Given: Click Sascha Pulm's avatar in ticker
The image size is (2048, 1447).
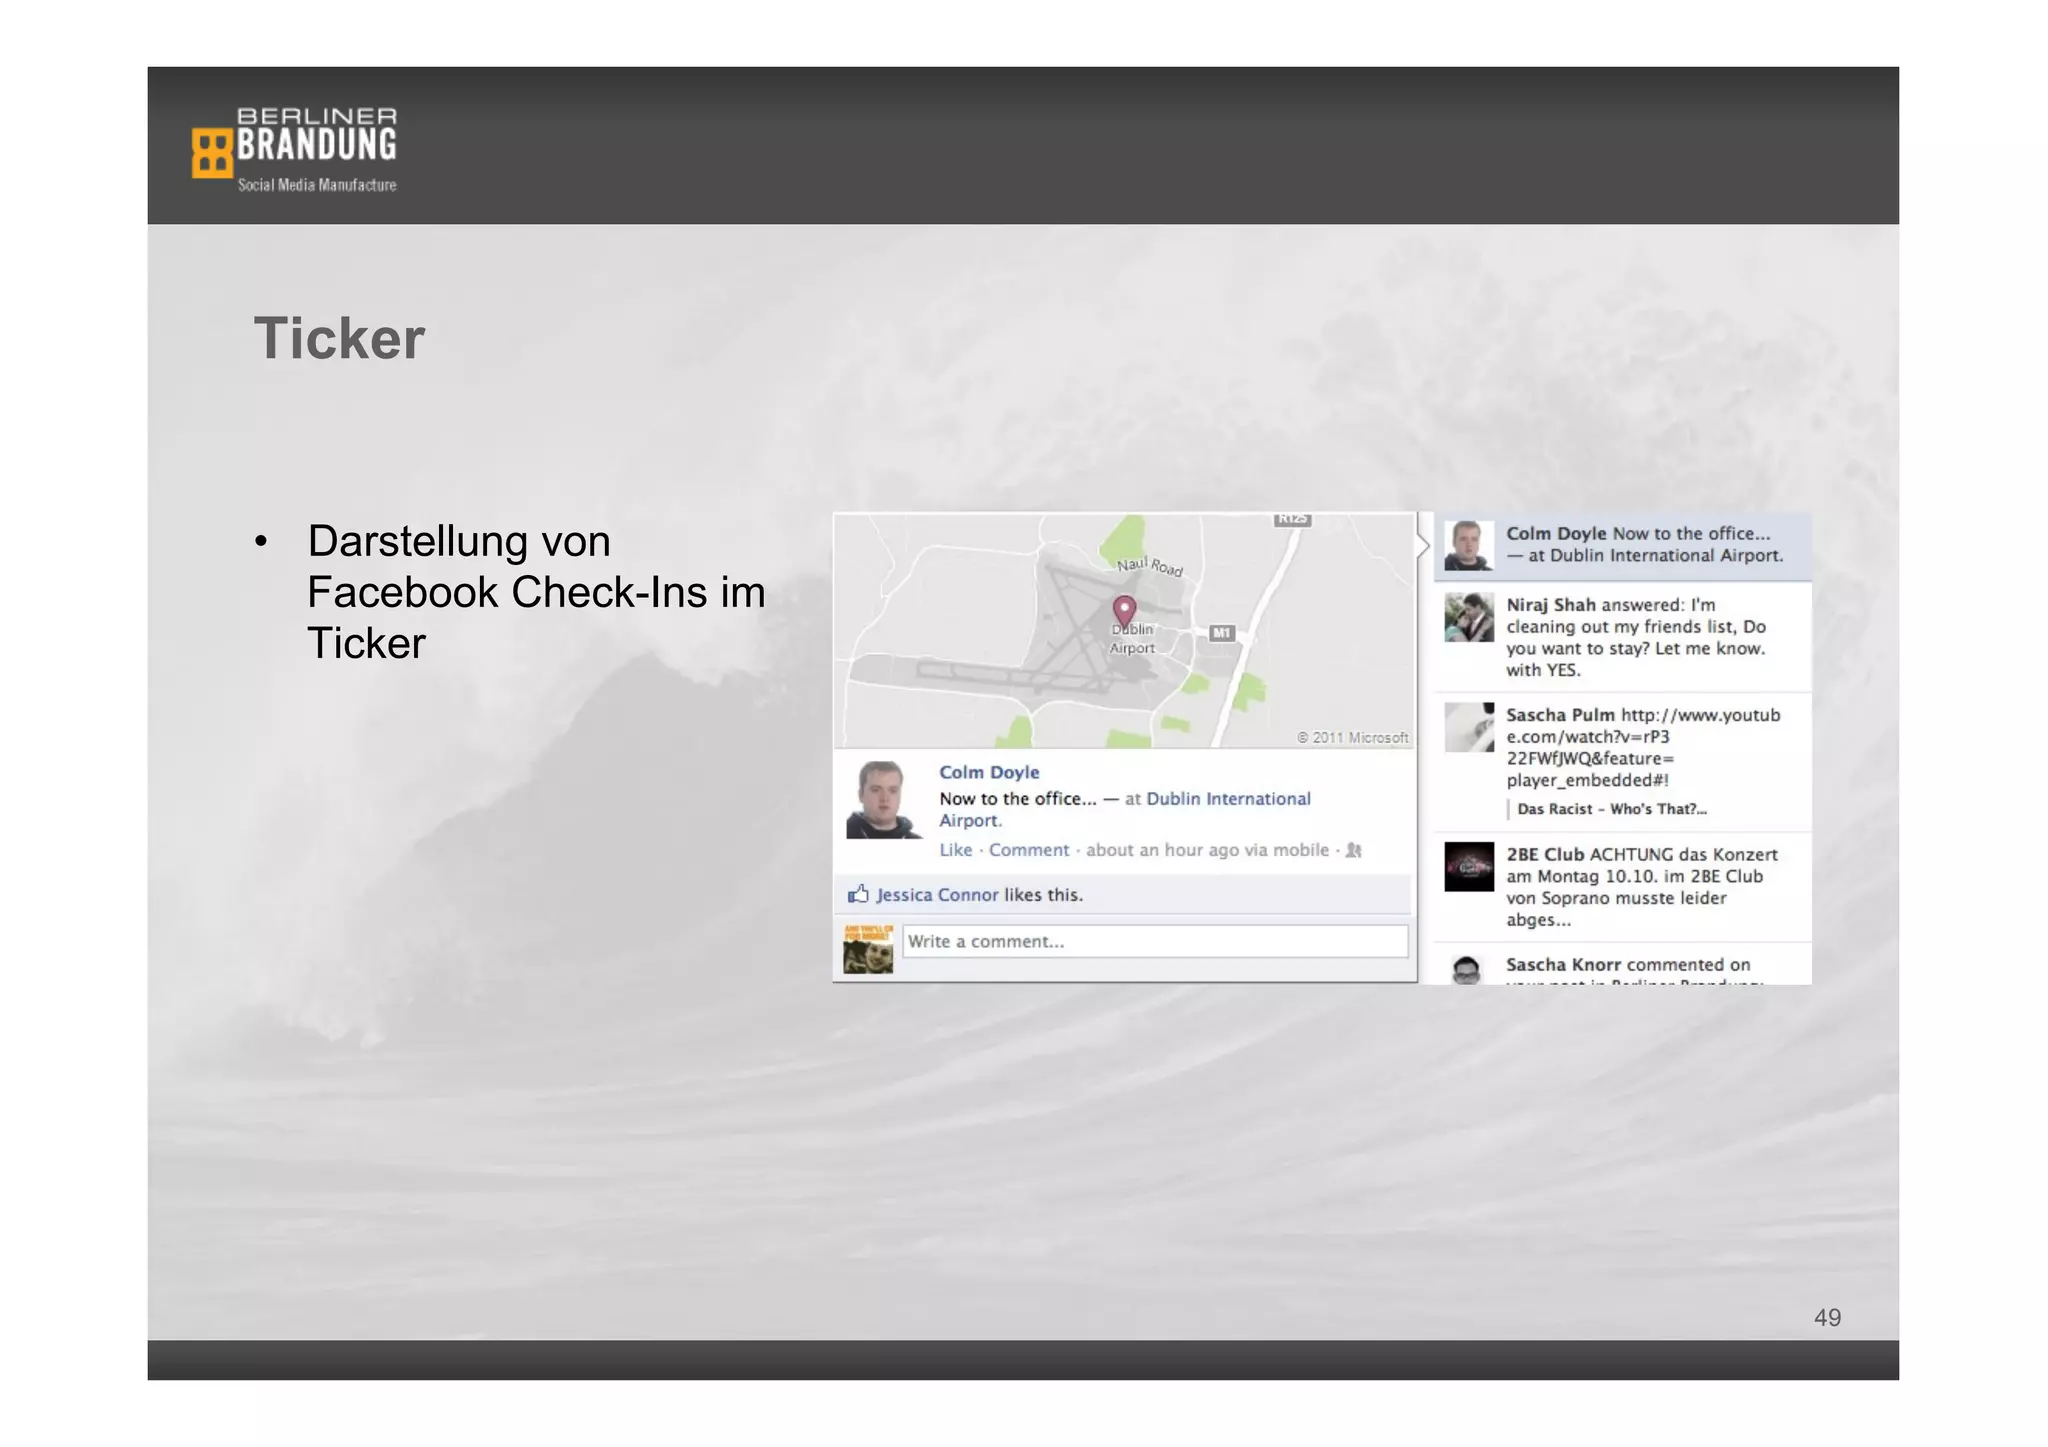Looking at the screenshot, I should coord(1468,727).
